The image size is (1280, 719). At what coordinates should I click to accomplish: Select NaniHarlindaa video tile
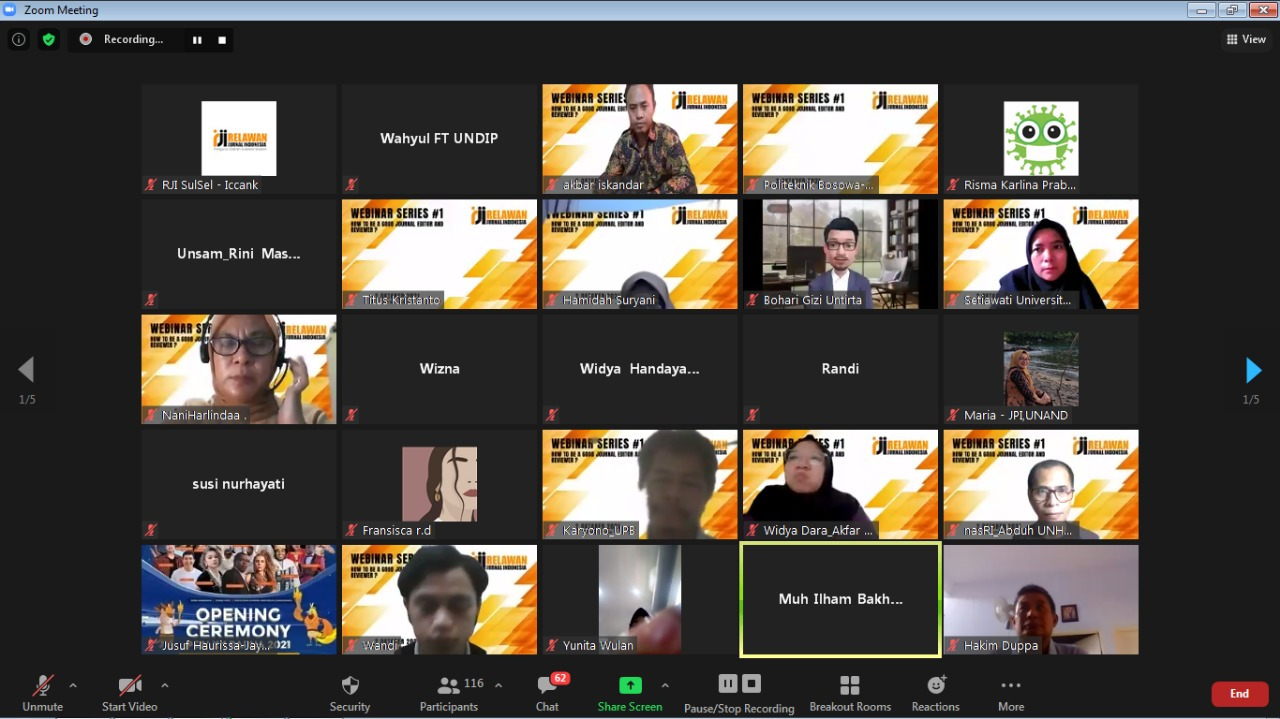click(x=239, y=369)
